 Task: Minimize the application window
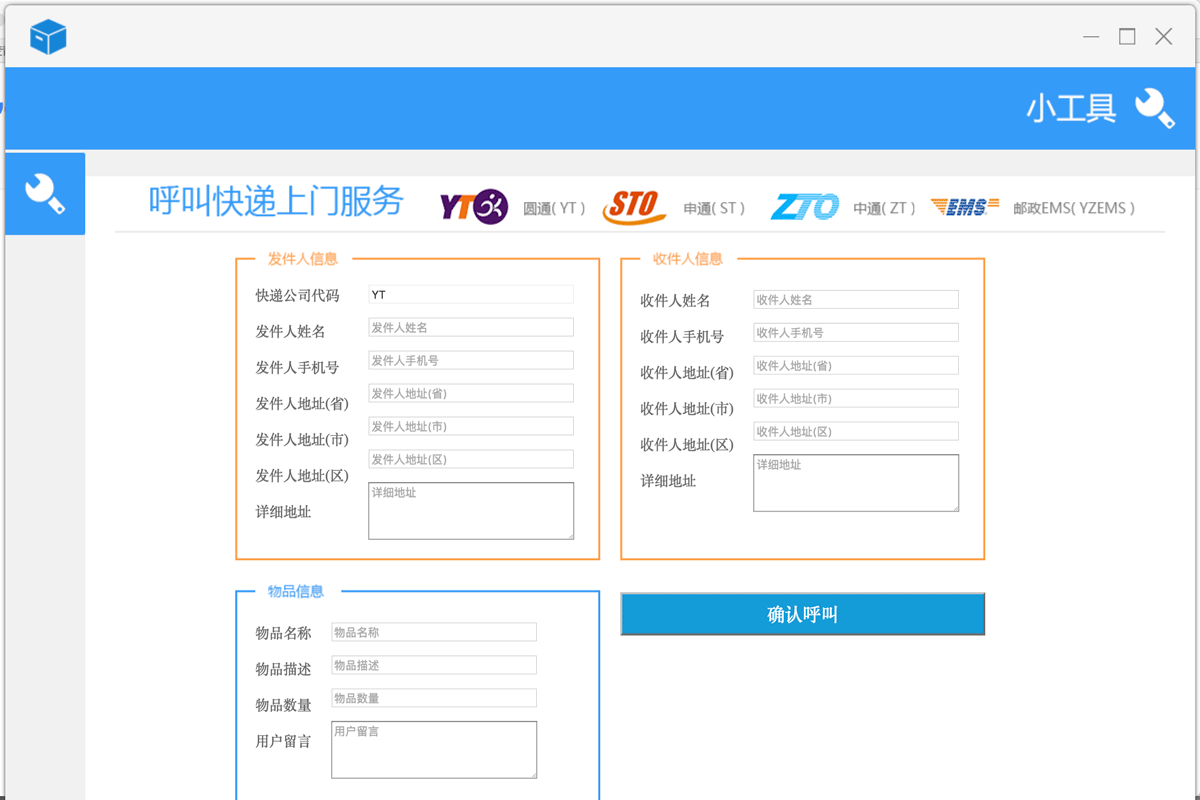[1091, 37]
